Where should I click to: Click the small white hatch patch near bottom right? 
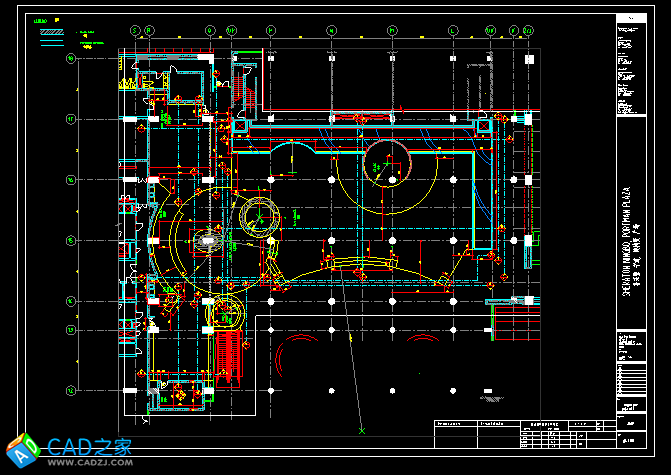490,397
